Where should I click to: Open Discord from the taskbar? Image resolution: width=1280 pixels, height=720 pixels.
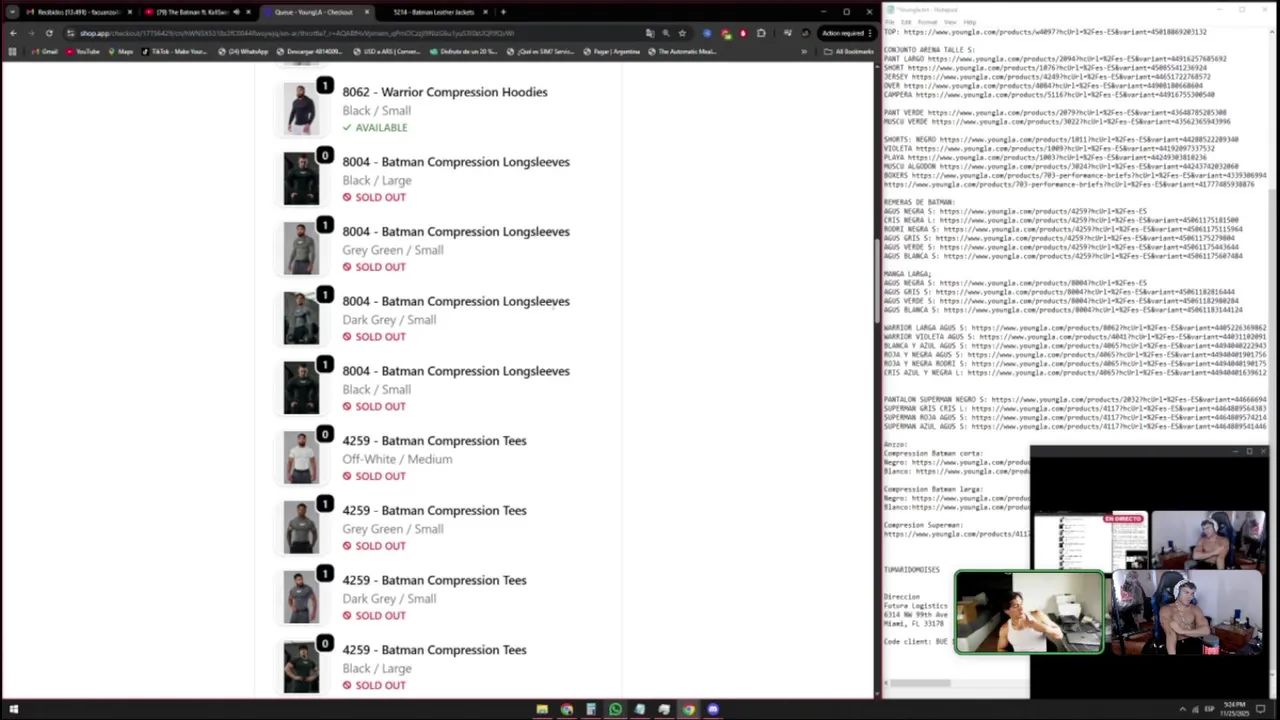tap(712, 709)
